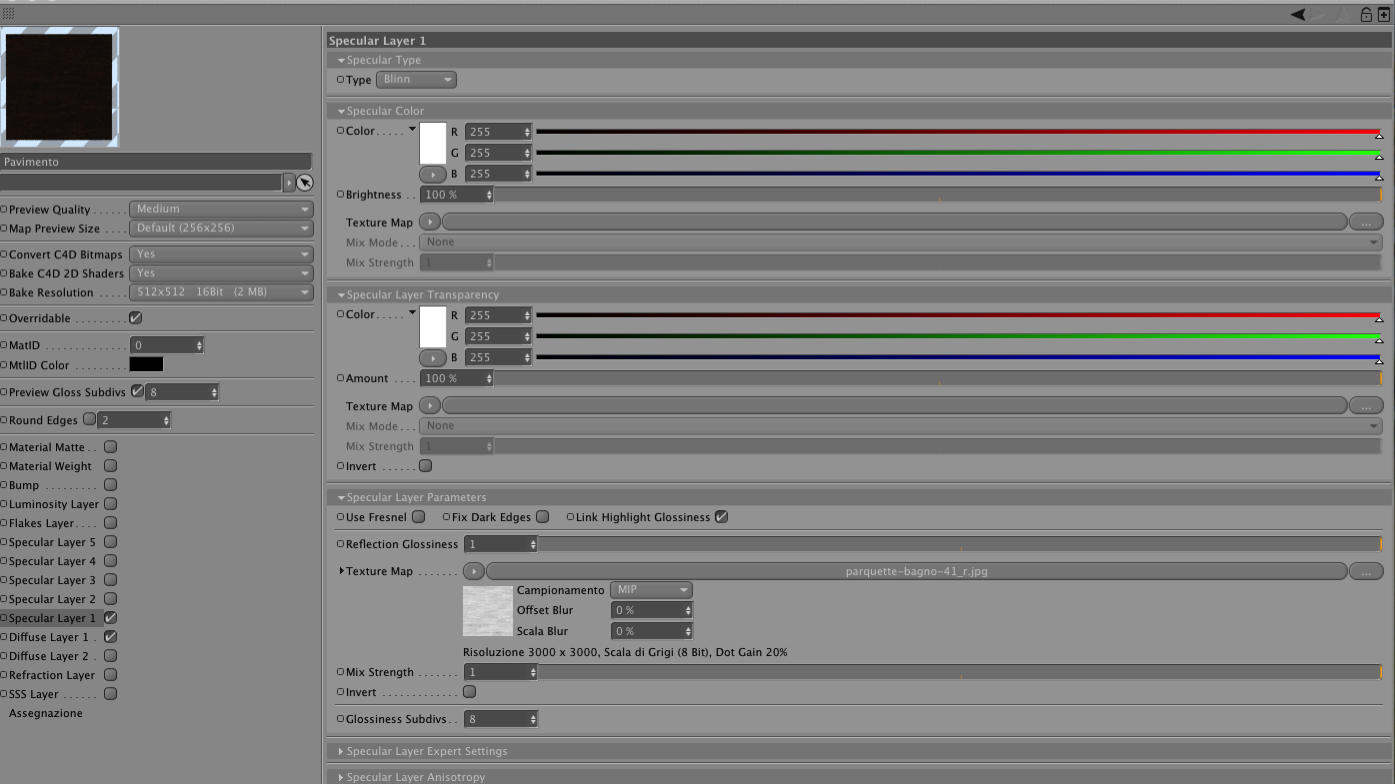Open the Refraction Layer tab
Screen dimensions: 1395x784
(x=52, y=675)
